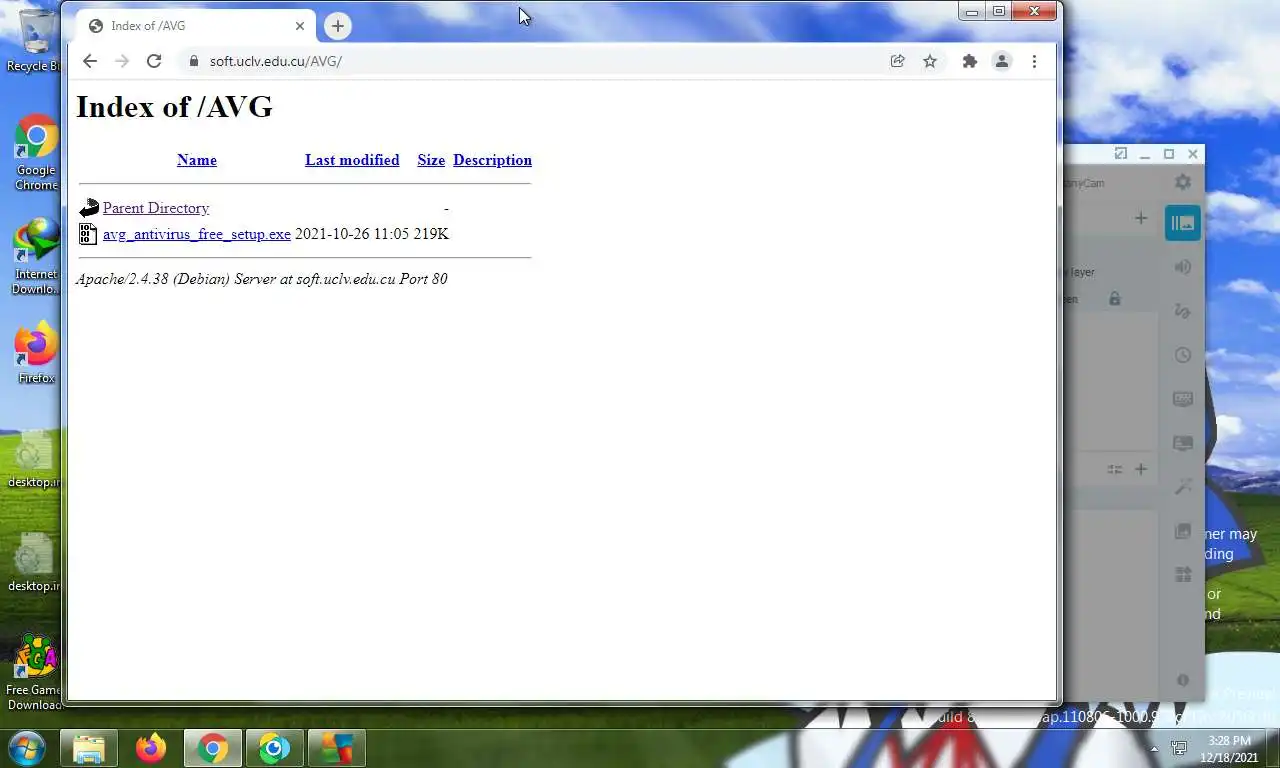Select the ManyCam presets image panel icon
The width and height of the screenshot is (1280, 768).
[1183, 223]
